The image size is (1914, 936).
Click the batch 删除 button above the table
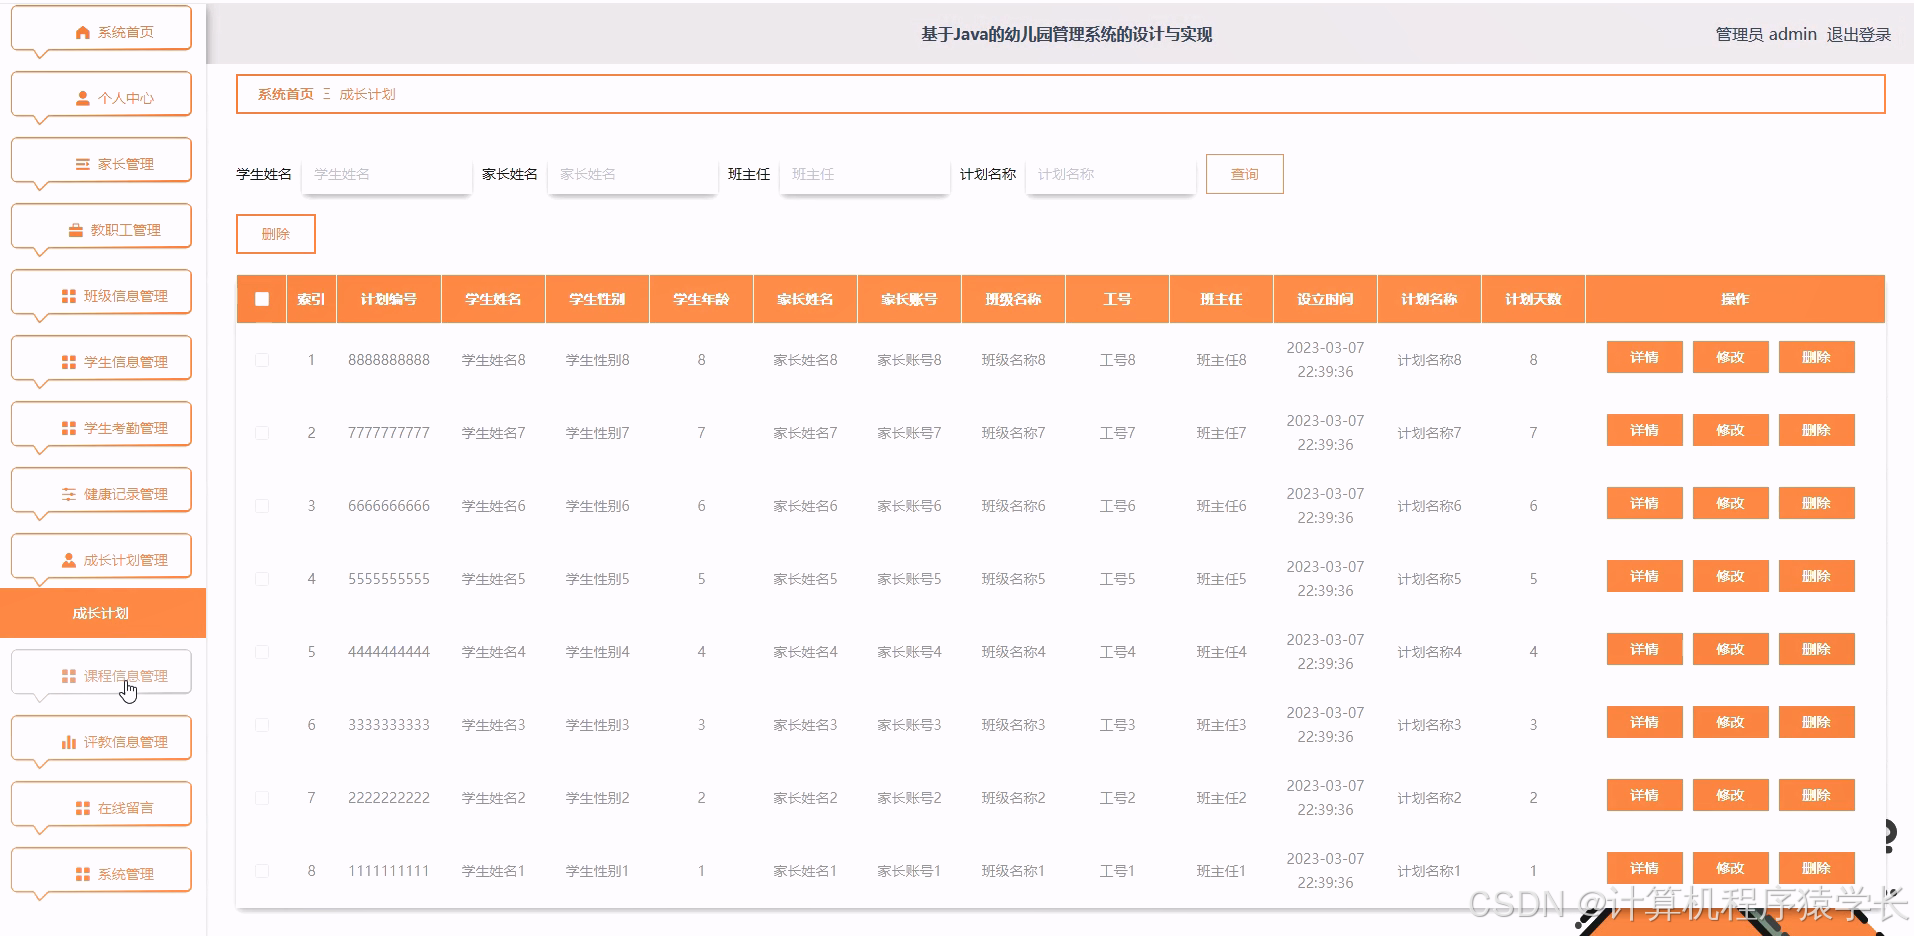click(276, 234)
